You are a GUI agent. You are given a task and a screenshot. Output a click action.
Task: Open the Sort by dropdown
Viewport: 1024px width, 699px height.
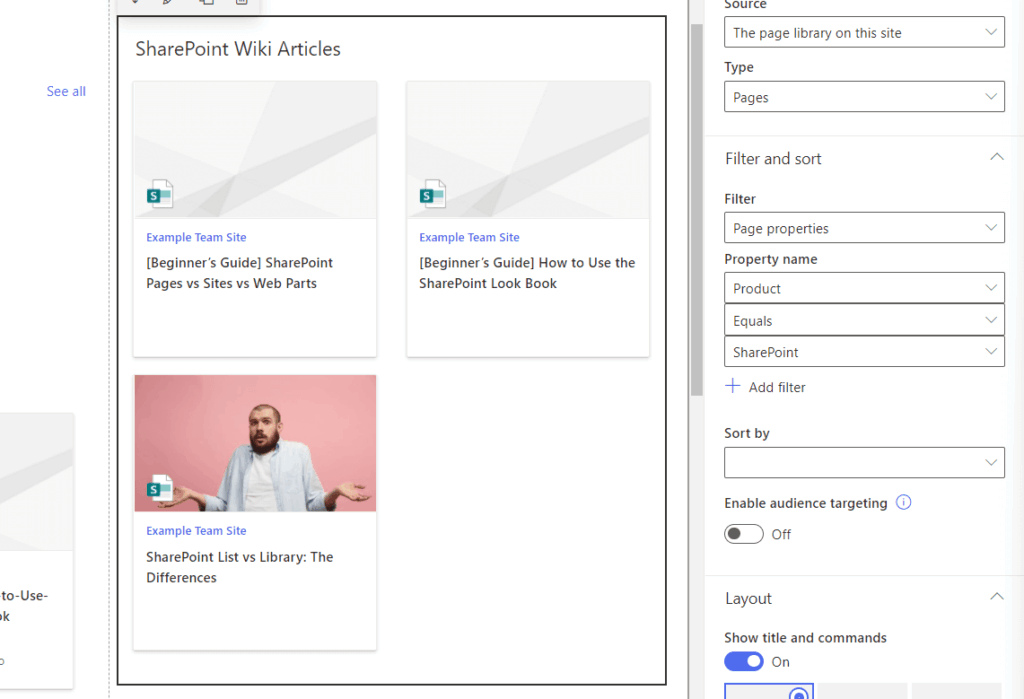pos(864,463)
